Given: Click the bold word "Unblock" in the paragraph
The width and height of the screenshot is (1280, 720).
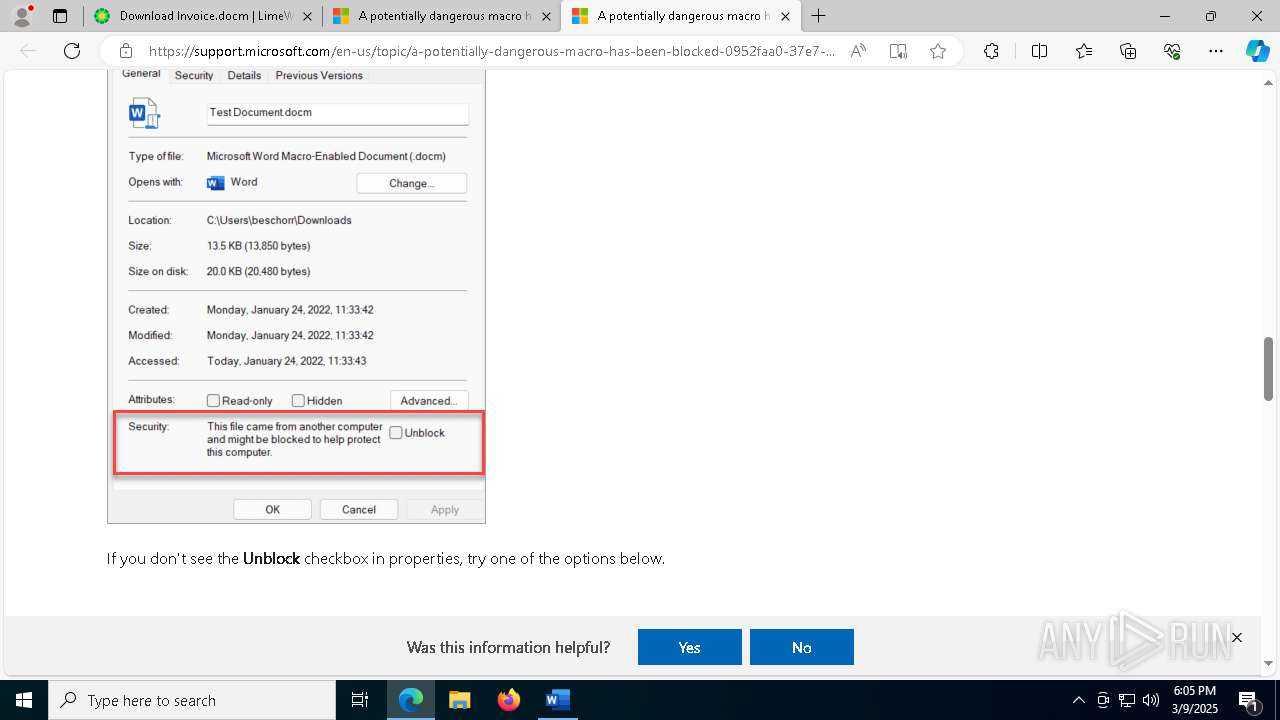Looking at the screenshot, I should (x=272, y=559).
